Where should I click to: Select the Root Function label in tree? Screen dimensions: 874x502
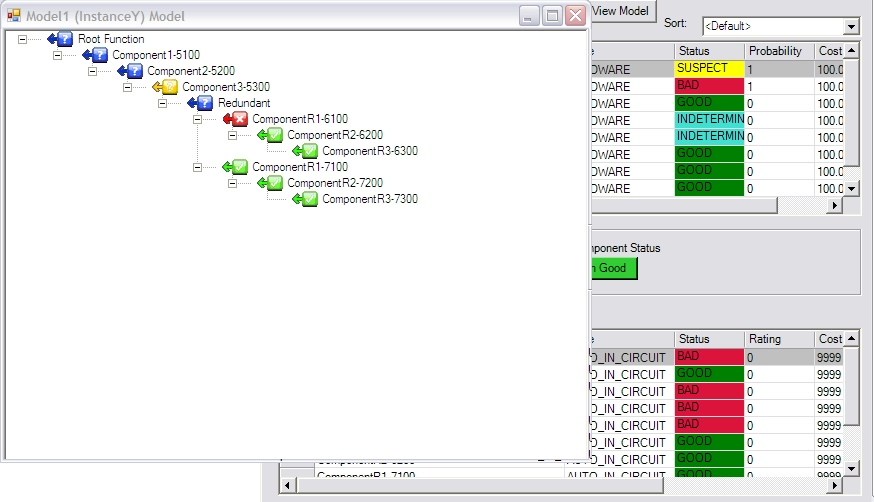(x=111, y=39)
